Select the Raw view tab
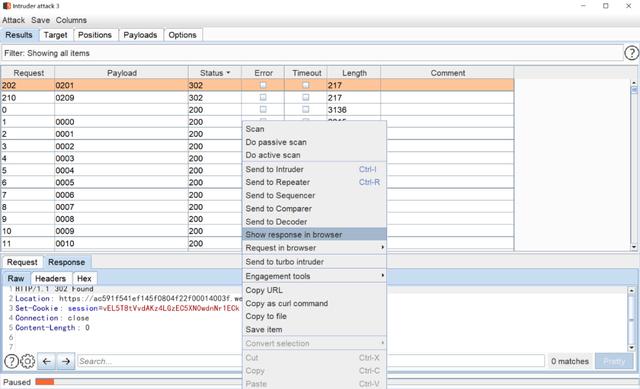The width and height of the screenshot is (640, 389). pos(16,278)
